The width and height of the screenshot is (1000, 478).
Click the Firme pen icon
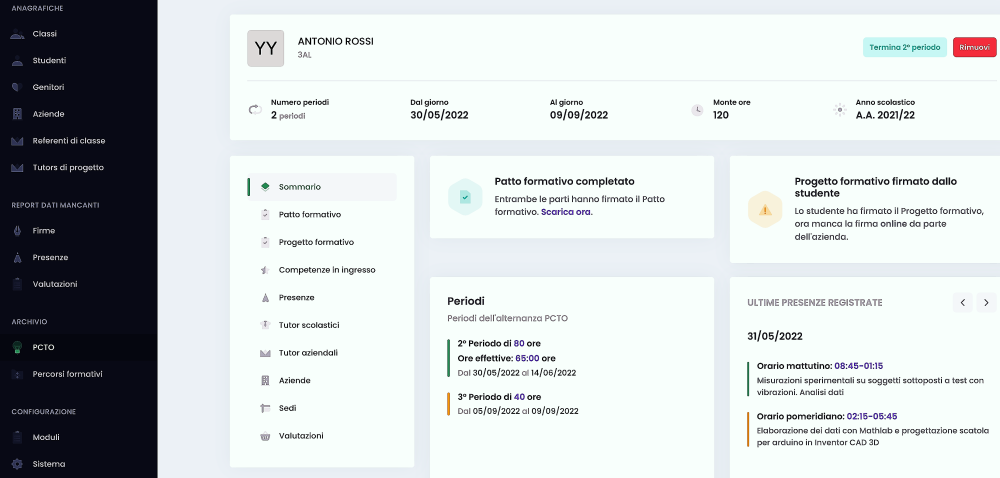(x=17, y=231)
